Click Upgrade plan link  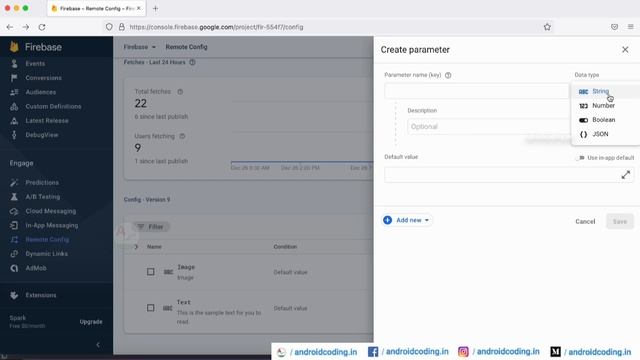(x=91, y=322)
